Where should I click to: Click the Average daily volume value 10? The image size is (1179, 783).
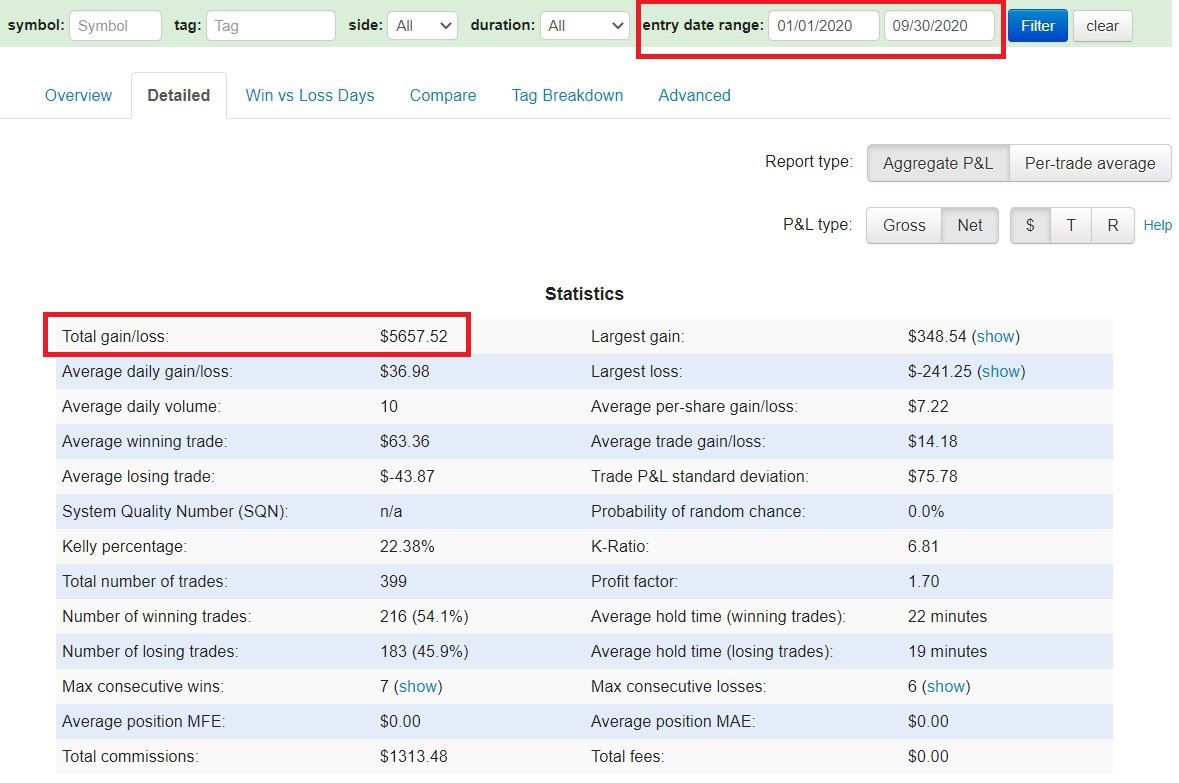389,407
